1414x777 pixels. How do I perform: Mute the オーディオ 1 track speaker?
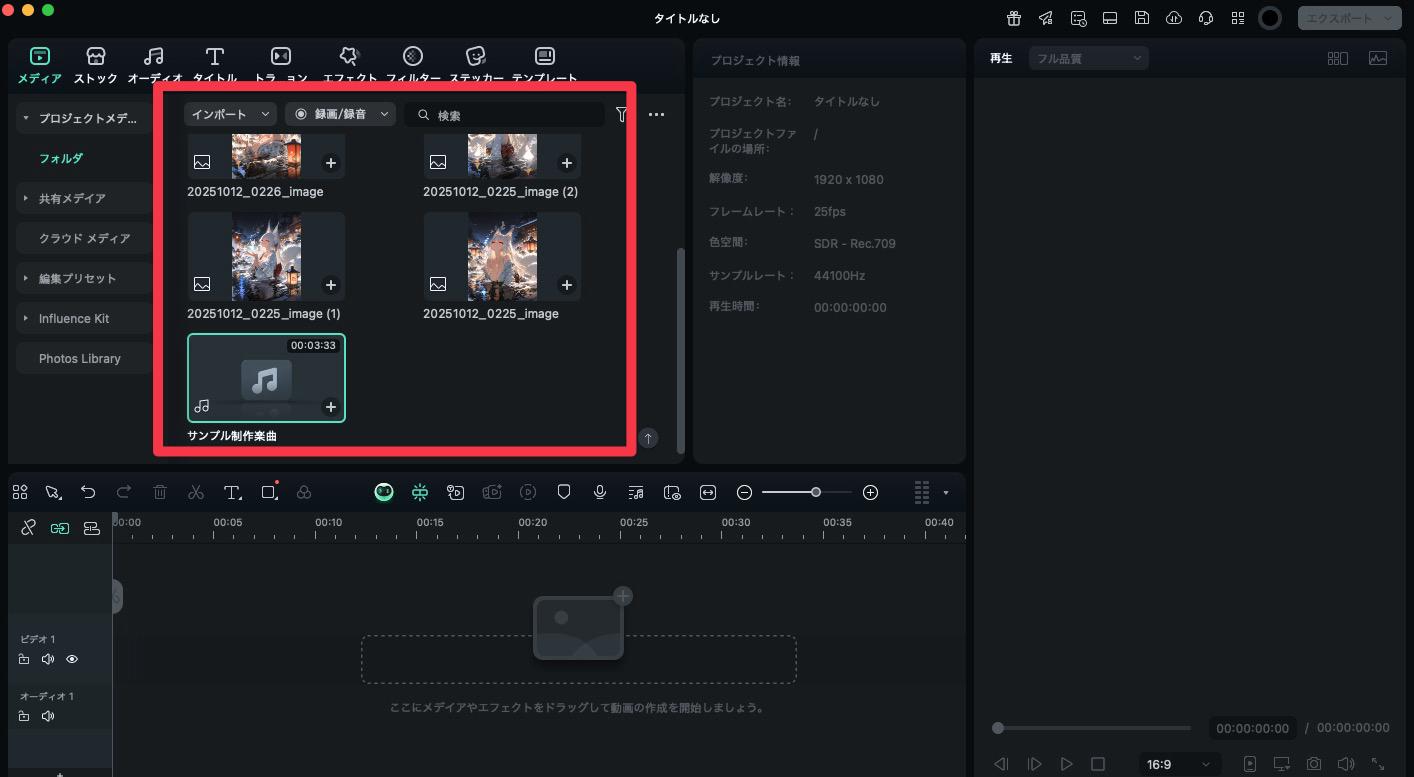(47, 716)
